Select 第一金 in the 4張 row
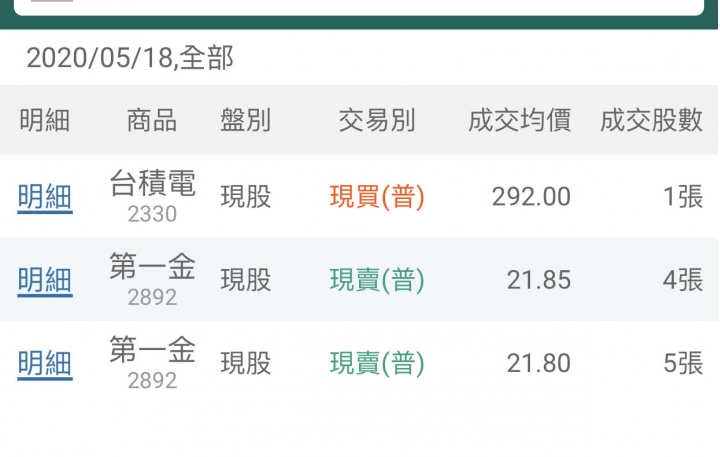 point(152,266)
